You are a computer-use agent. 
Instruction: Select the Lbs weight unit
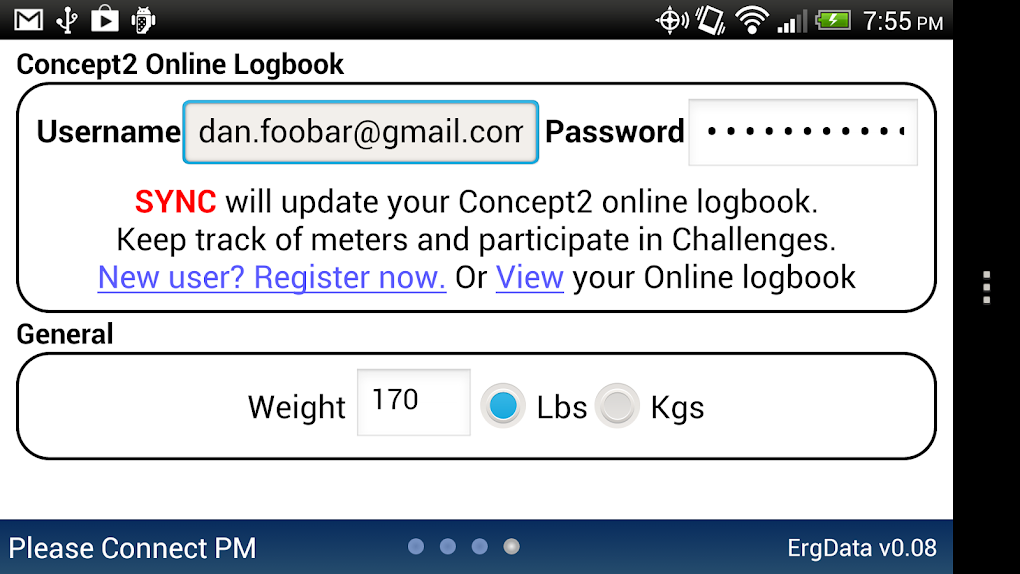click(x=503, y=406)
